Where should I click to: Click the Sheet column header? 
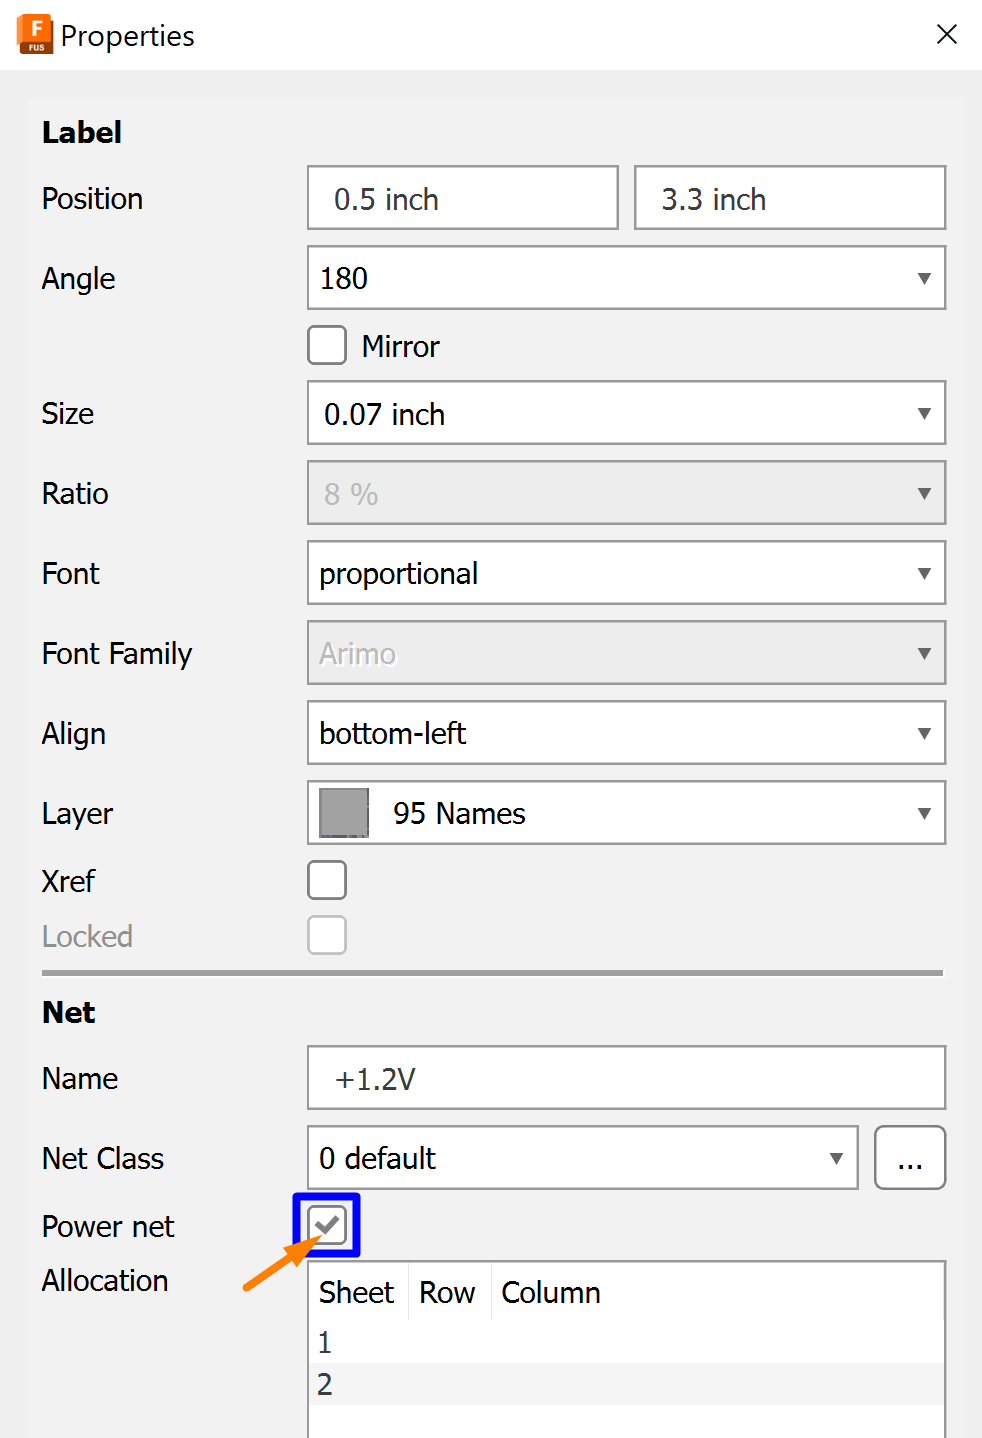tap(357, 1293)
